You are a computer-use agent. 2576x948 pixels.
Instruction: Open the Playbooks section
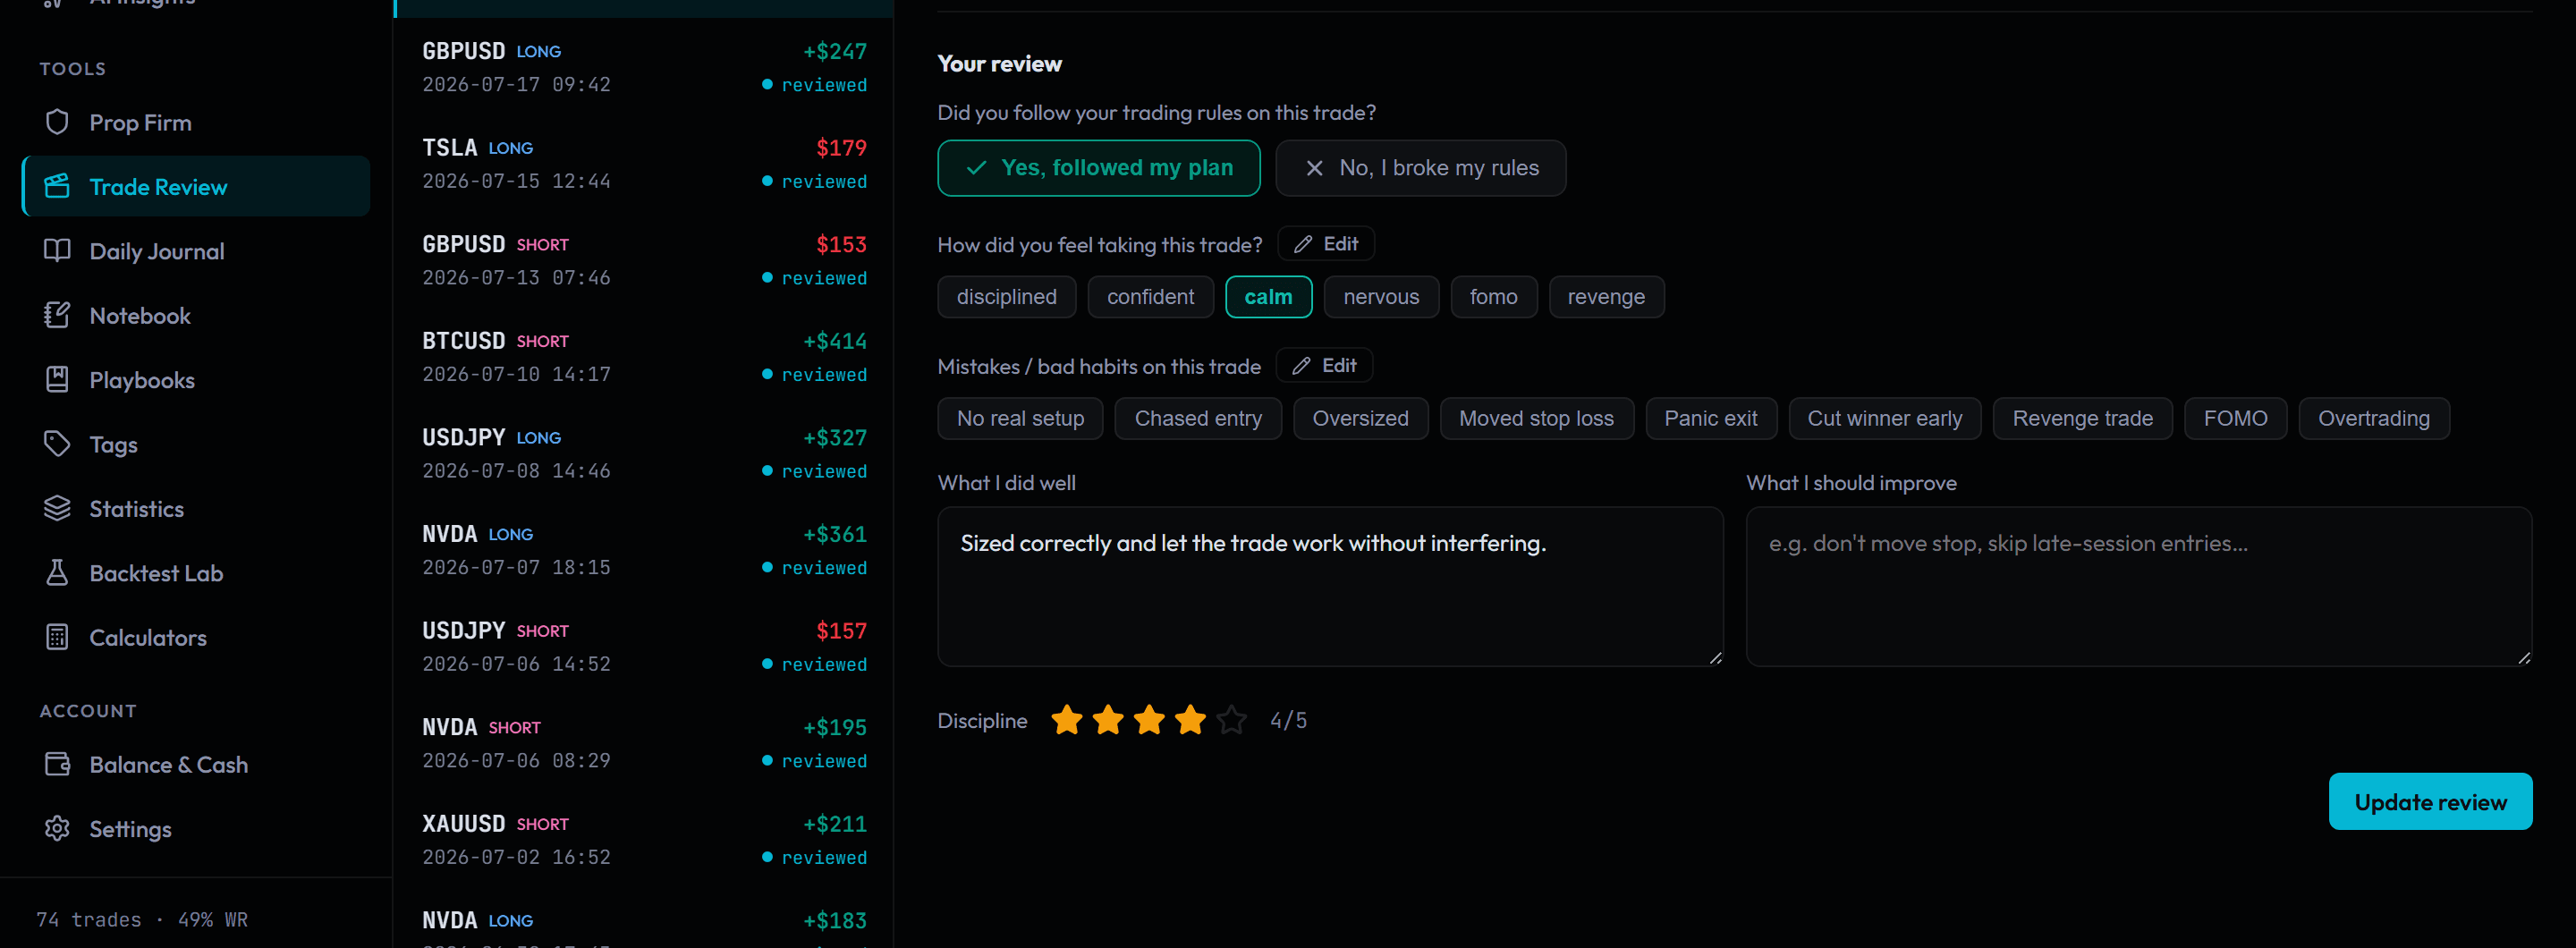pos(196,380)
